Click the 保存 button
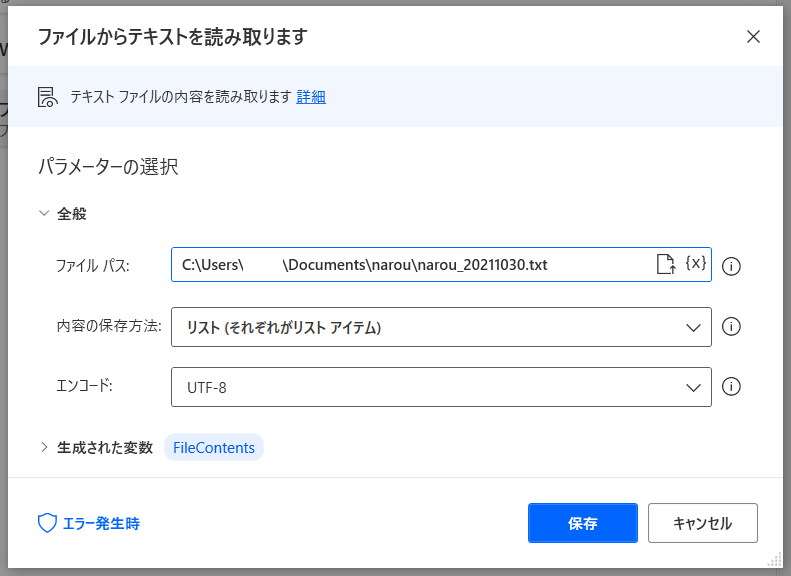791x576 pixels. 583,523
